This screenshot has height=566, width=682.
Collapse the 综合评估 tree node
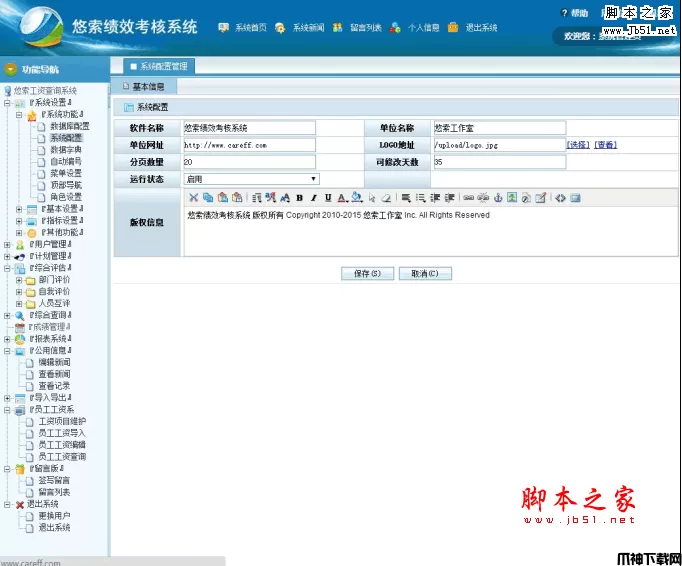pos(8,268)
